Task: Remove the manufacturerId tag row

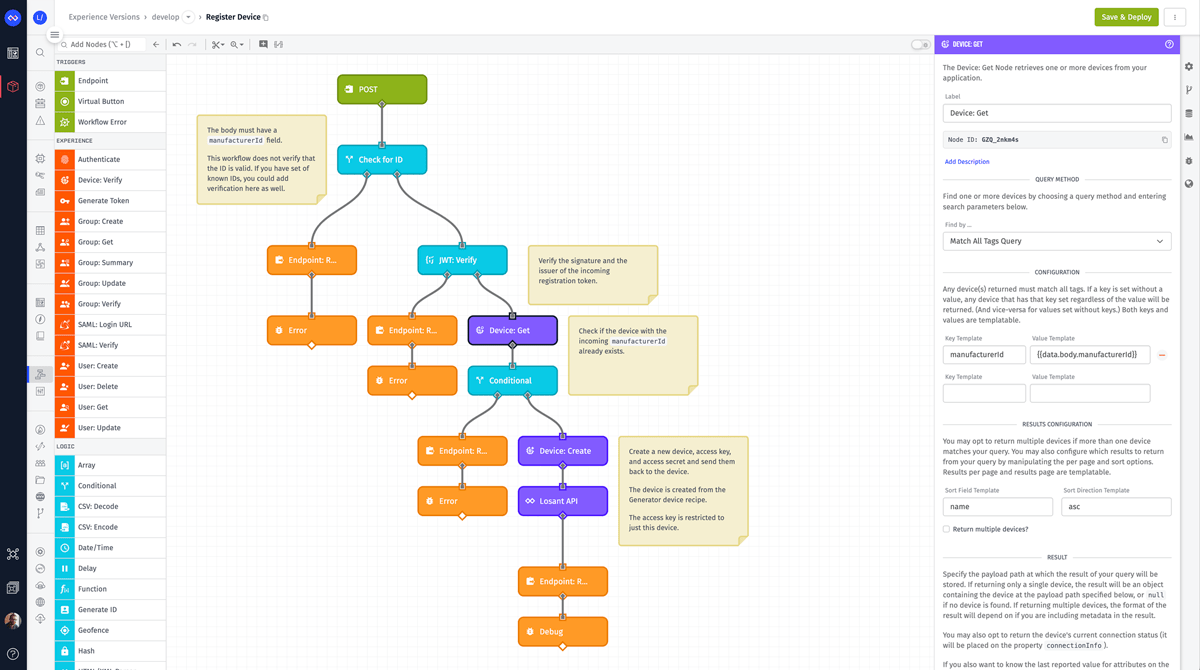Action: click(1162, 355)
